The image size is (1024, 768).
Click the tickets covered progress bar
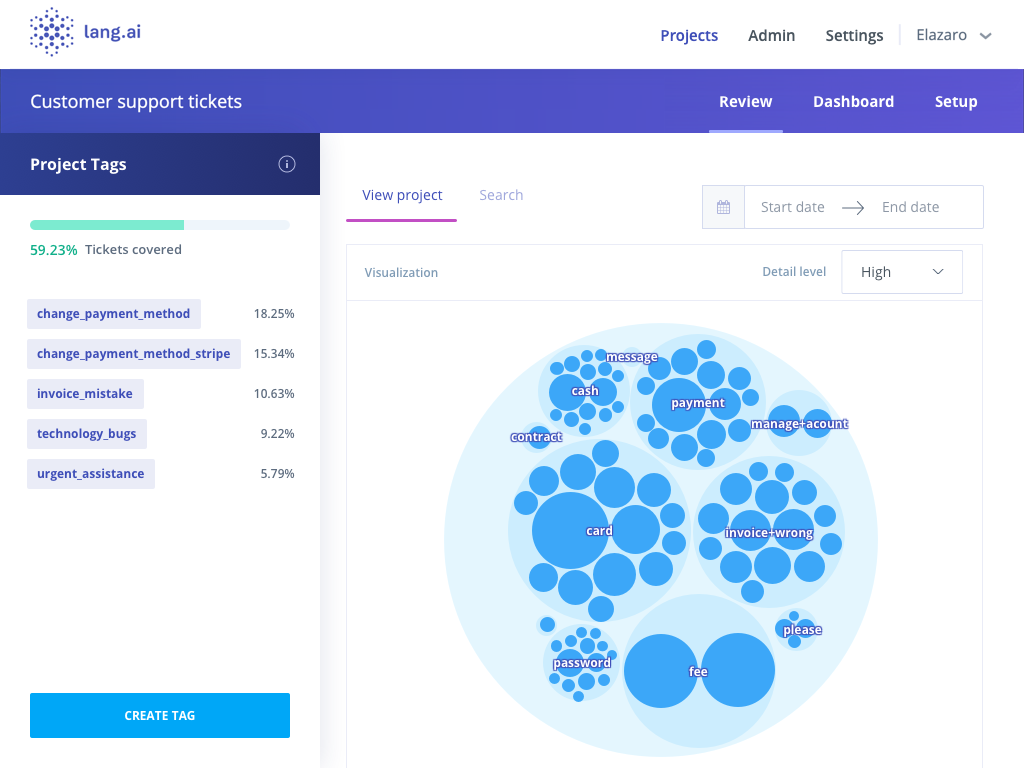click(160, 225)
